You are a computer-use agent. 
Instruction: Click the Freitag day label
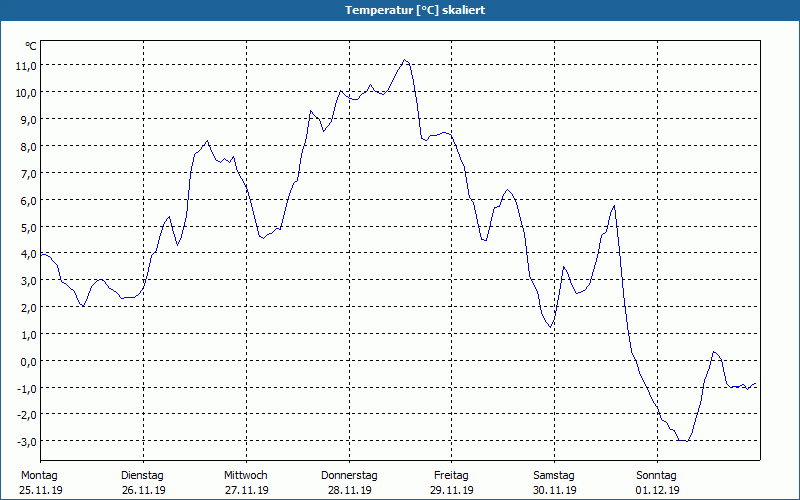coord(451,476)
